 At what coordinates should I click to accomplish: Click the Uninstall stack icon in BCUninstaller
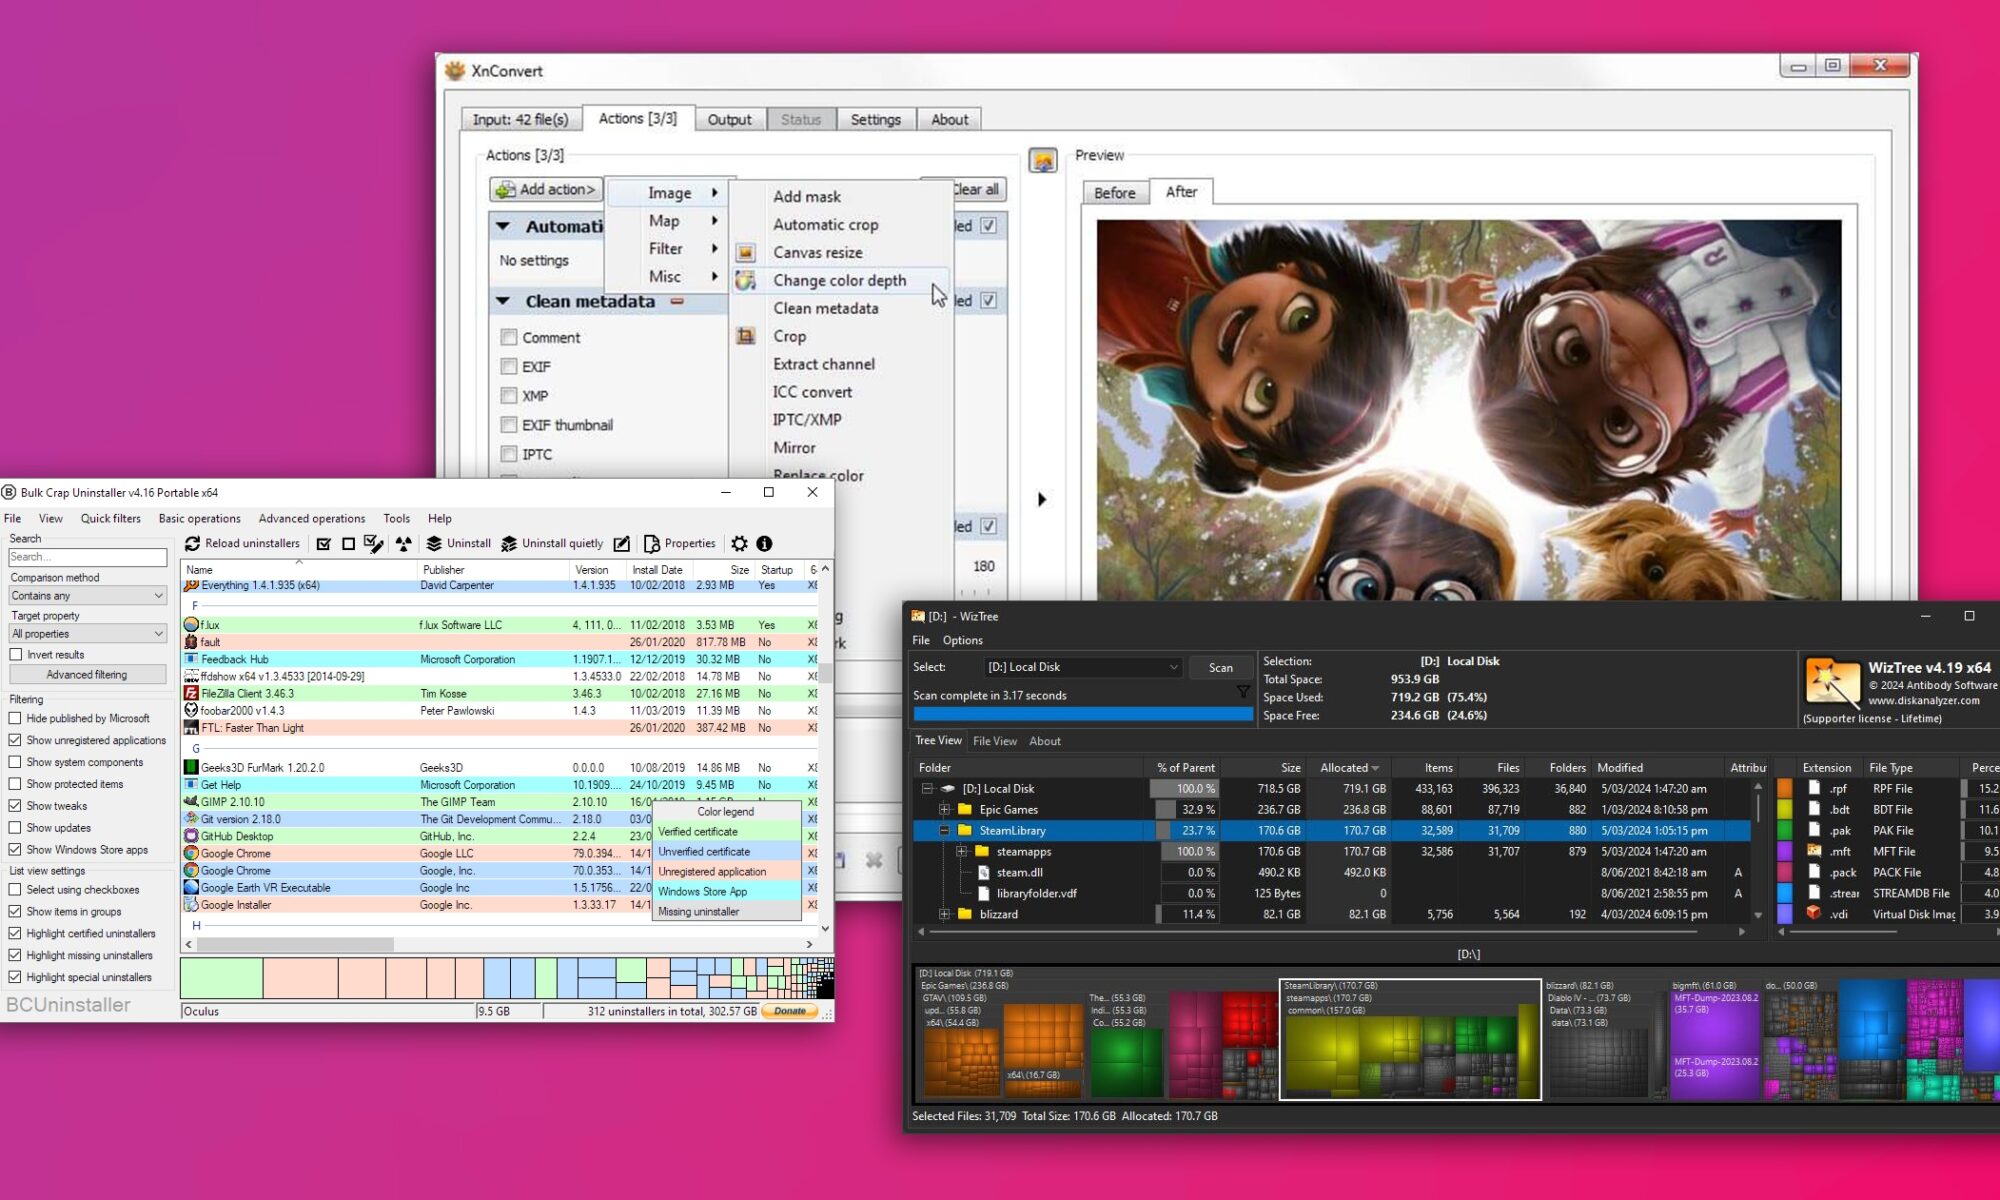tap(434, 544)
